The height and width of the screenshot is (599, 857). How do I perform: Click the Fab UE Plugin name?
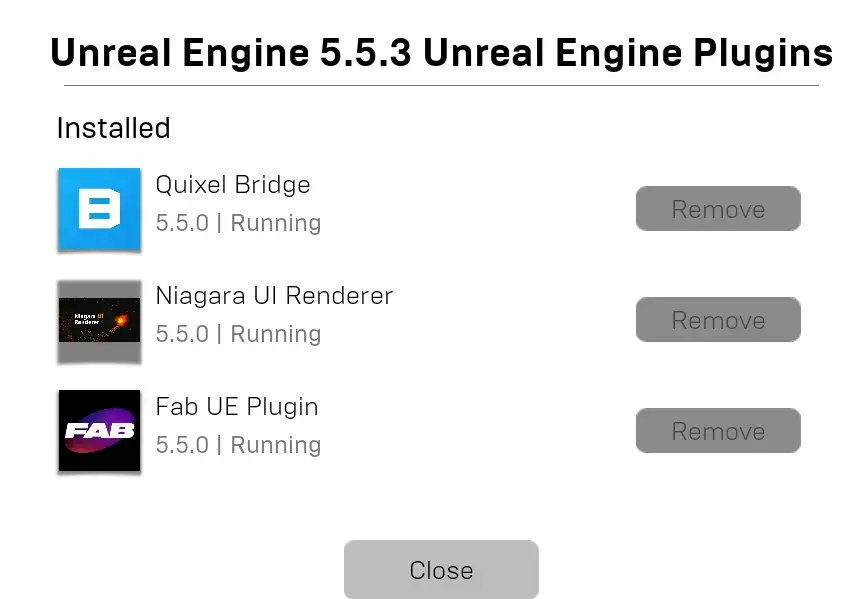coord(237,407)
